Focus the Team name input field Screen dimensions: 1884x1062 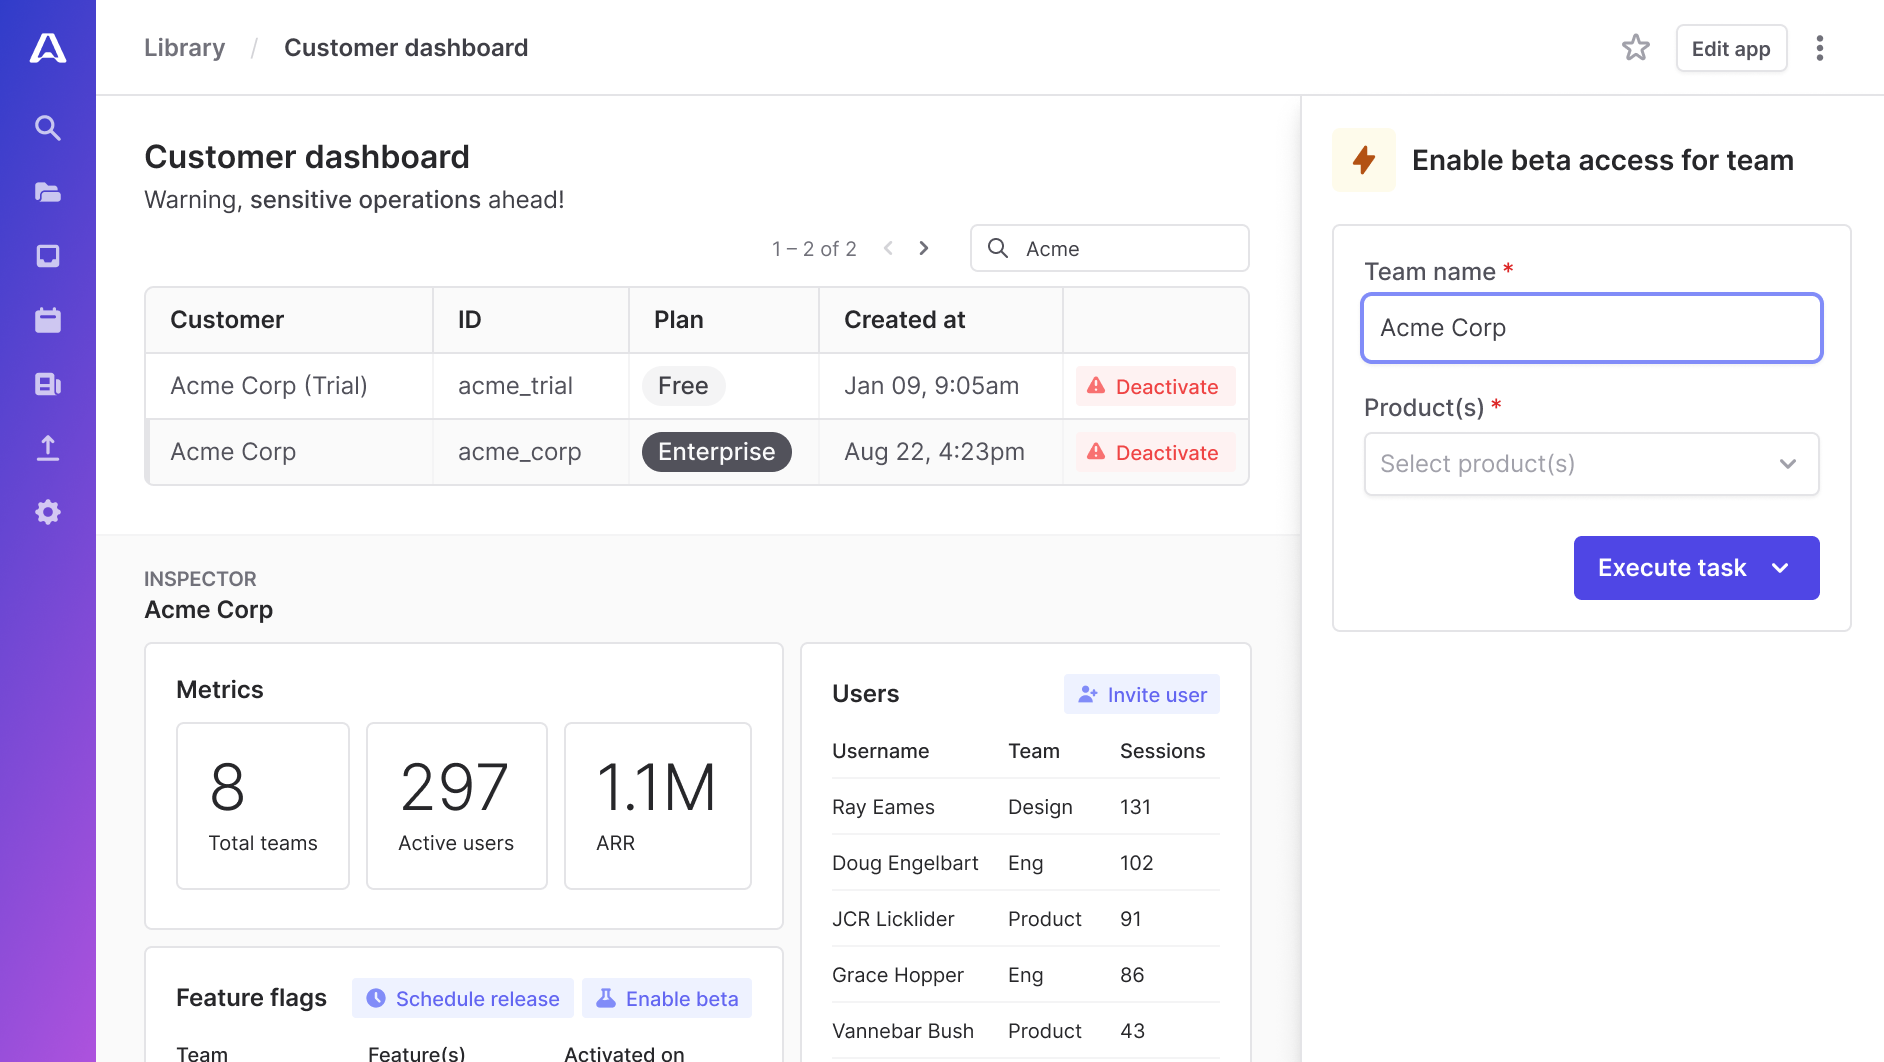click(x=1592, y=328)
